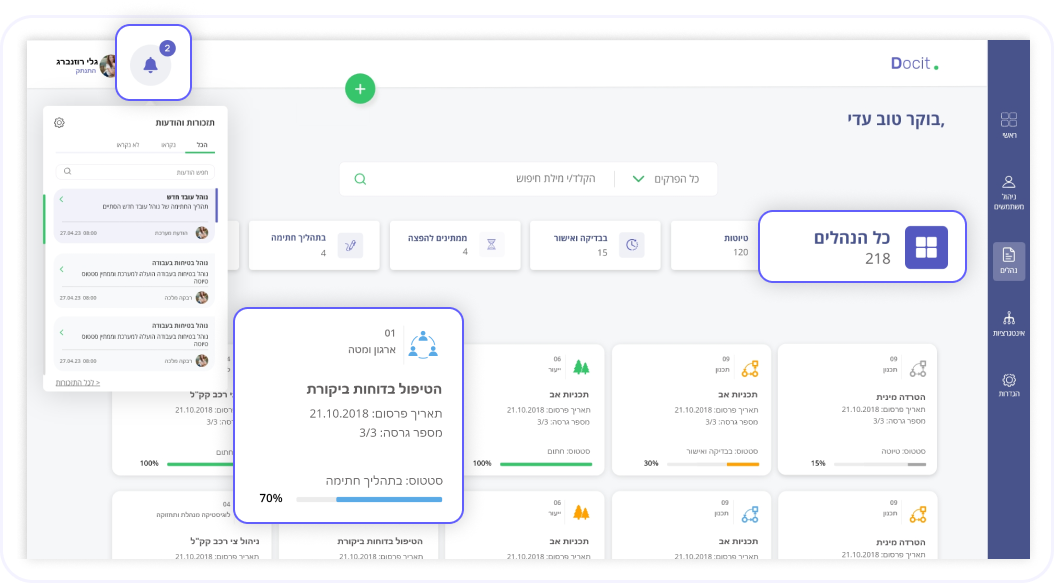Expand the נוהל עובד חדש notification
Viewport: 1054px width, 583px height.
(61, 200)
